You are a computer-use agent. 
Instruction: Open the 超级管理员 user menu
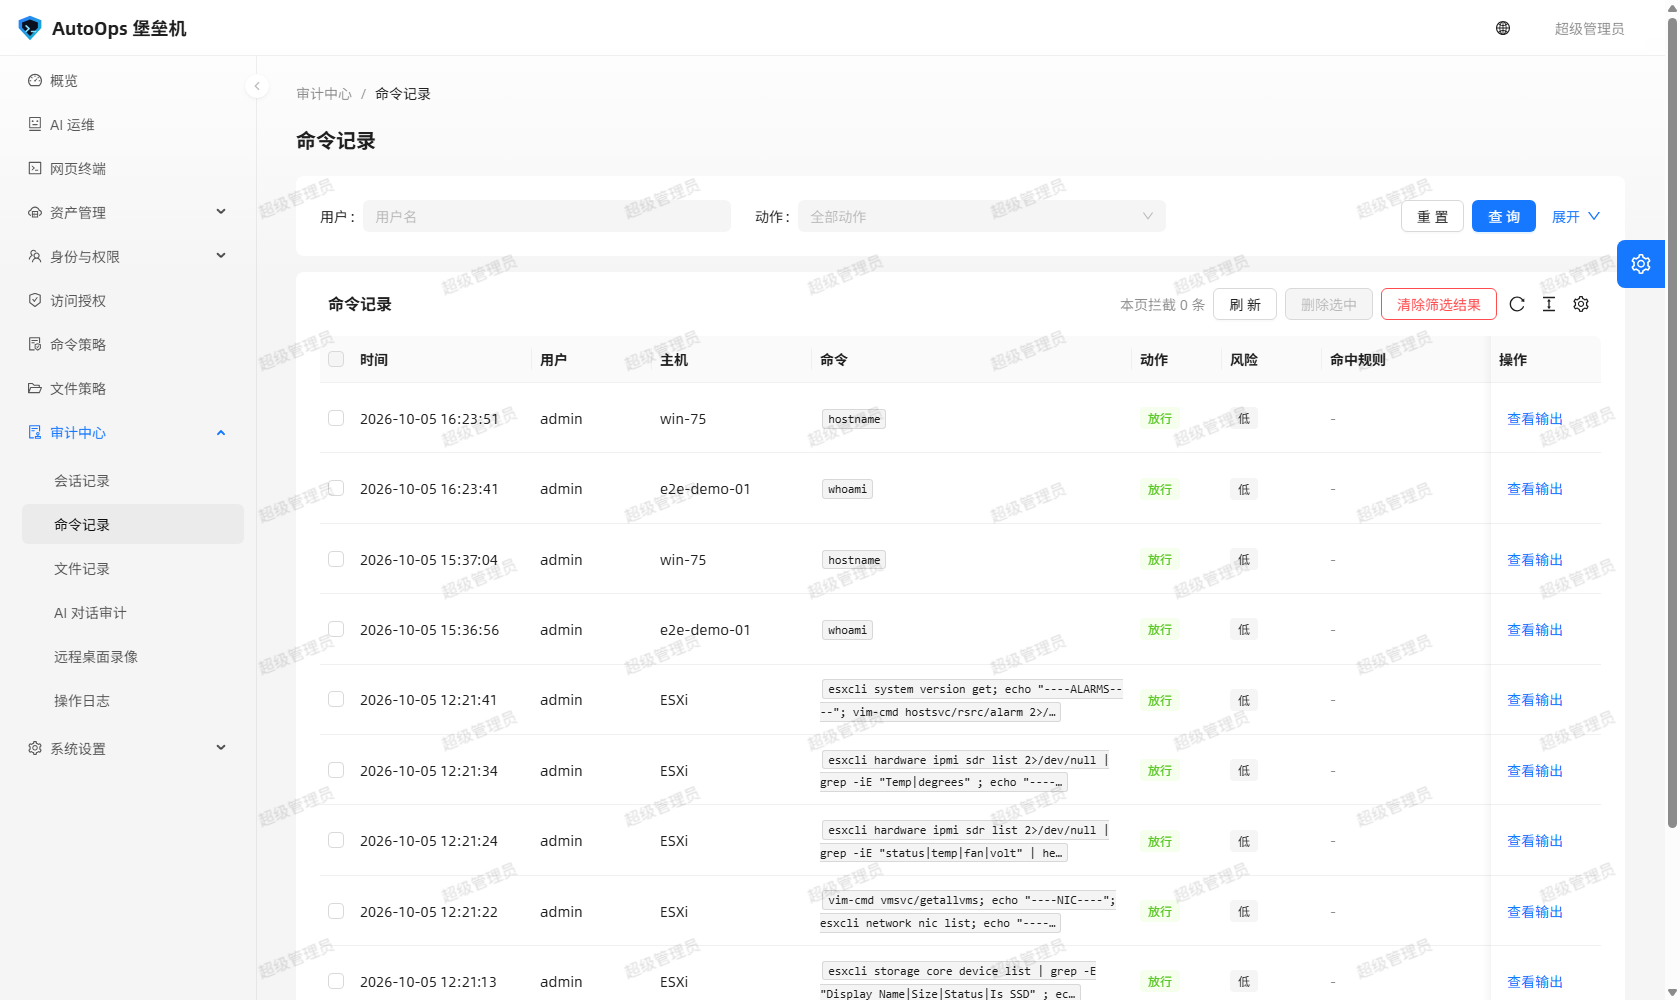tap(1589, 28)
